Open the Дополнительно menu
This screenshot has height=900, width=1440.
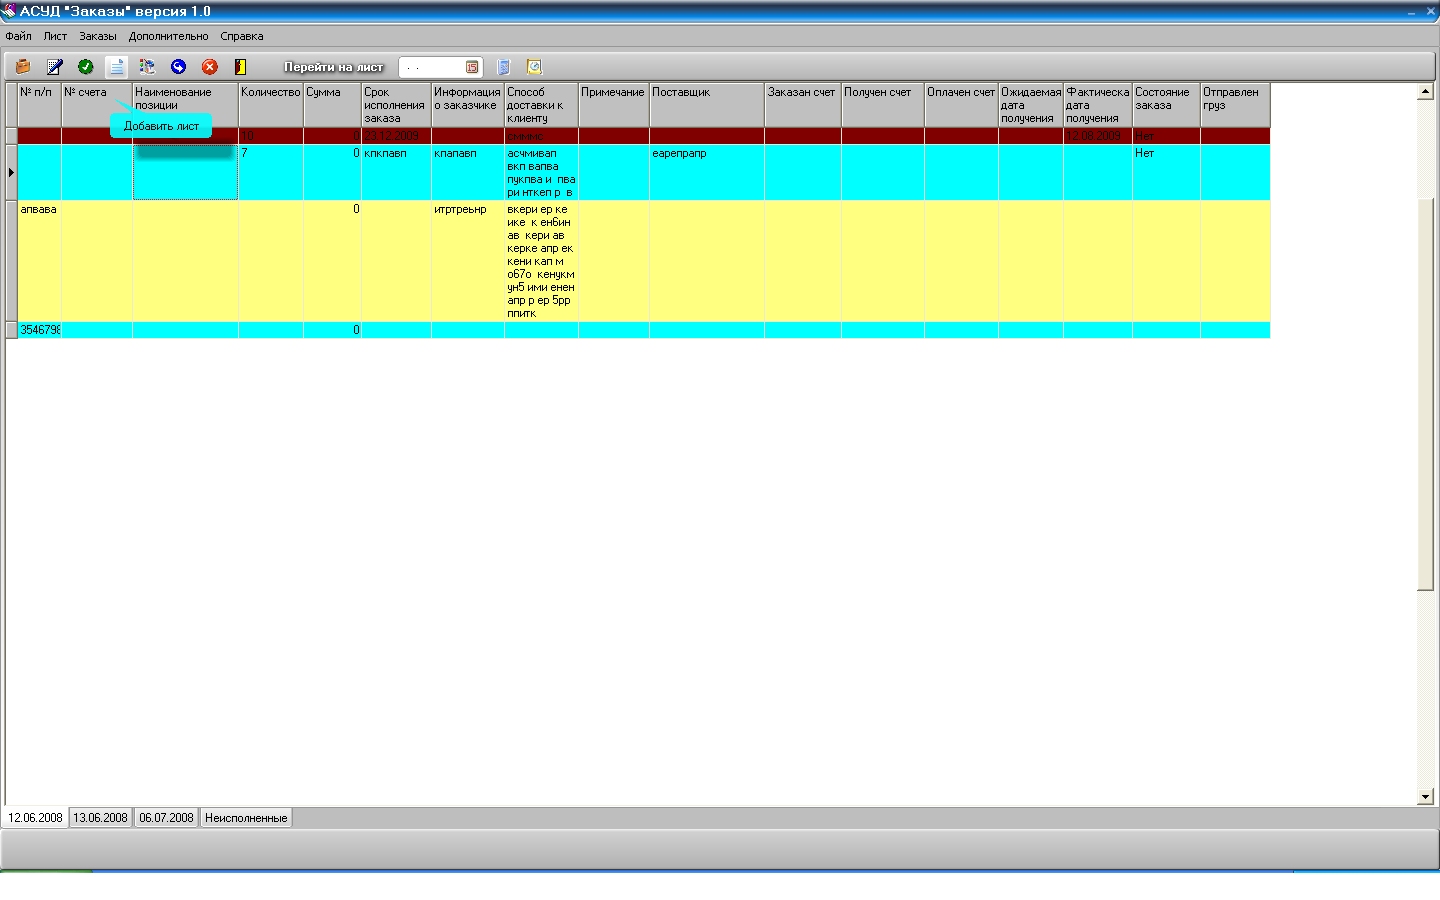[x=169, y=36]
